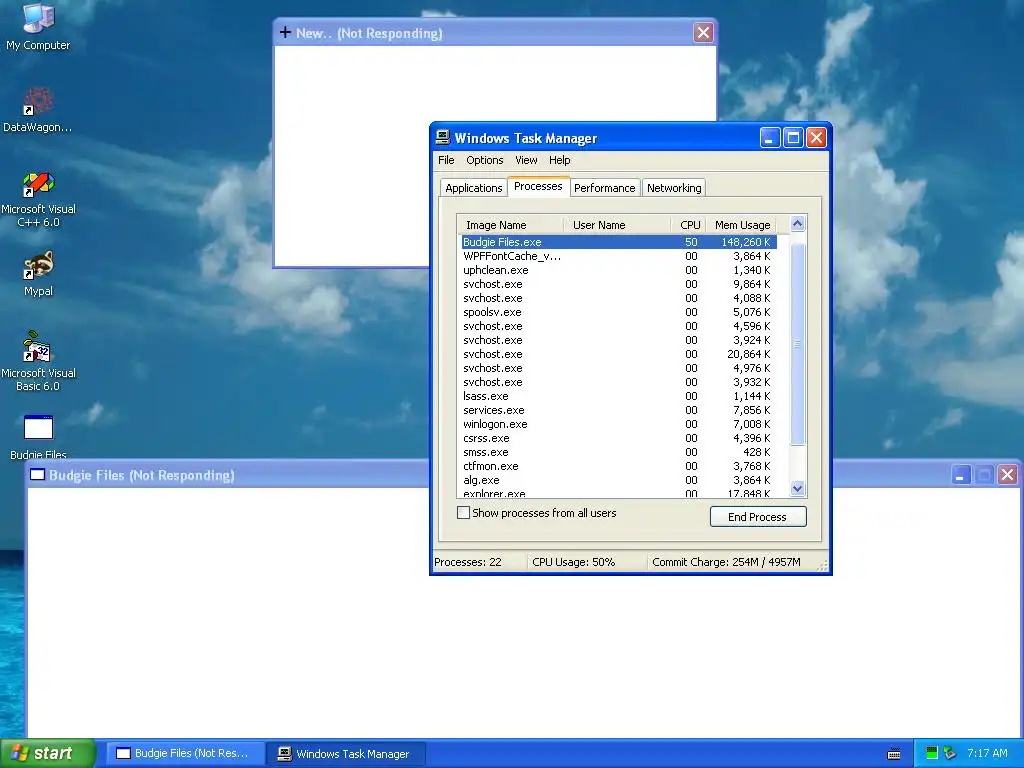This screenshot has width=1024, height=768.
Task: Select the services.exe process row
Action: pos(618,410)
